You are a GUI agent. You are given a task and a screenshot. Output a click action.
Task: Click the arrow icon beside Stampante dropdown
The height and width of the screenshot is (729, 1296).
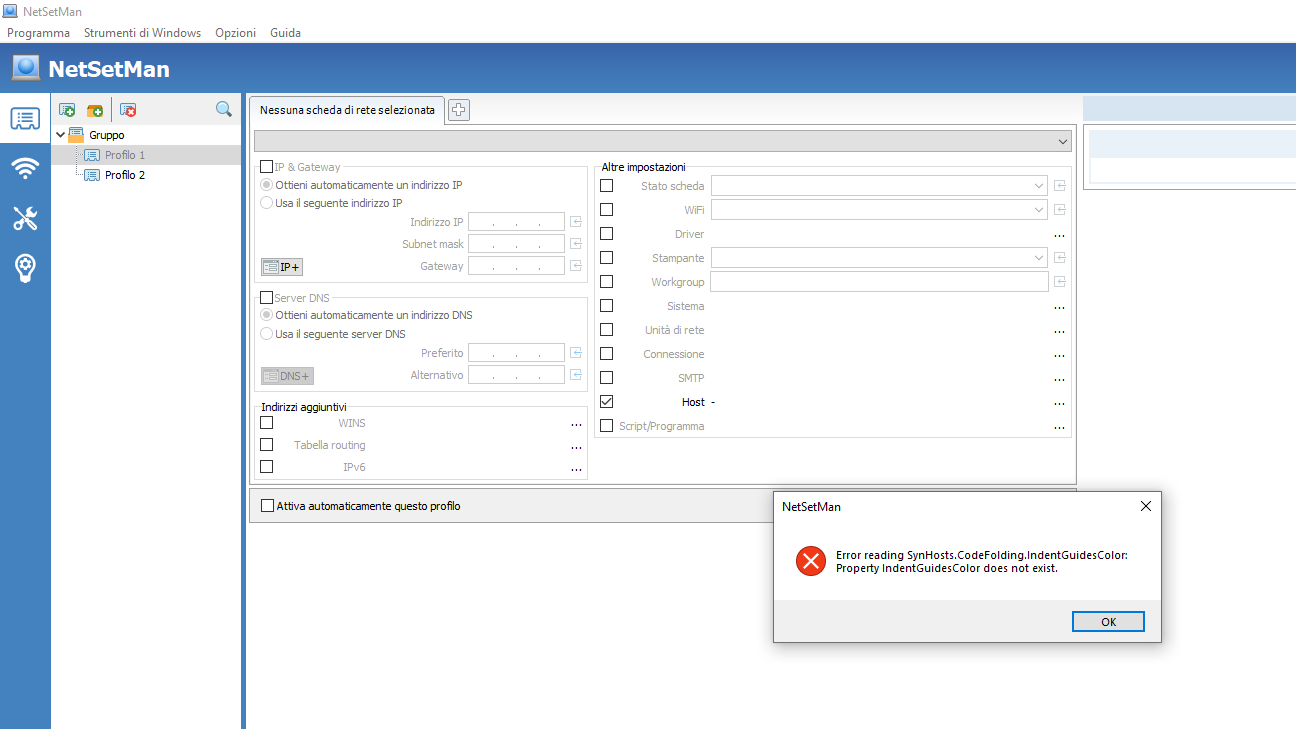[x=1059, y=258]
